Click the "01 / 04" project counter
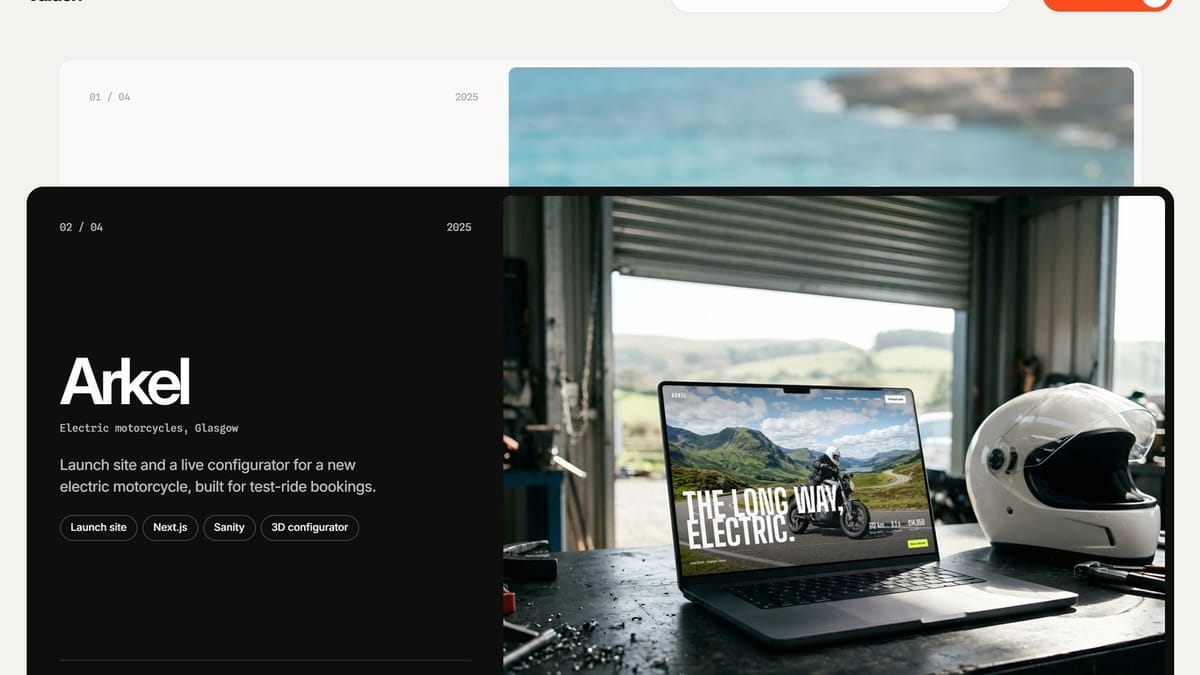The width and height of the screenshot is (1200, 675). pos(110,97)
